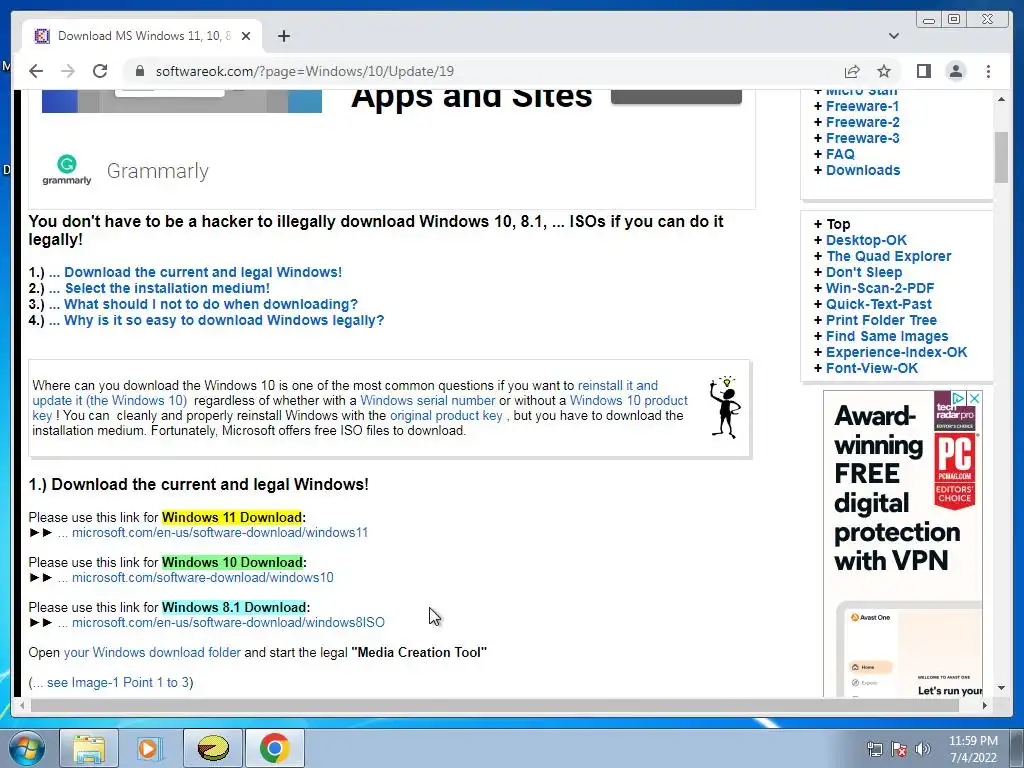Click horizontal scrollbar right arrow

985,705
